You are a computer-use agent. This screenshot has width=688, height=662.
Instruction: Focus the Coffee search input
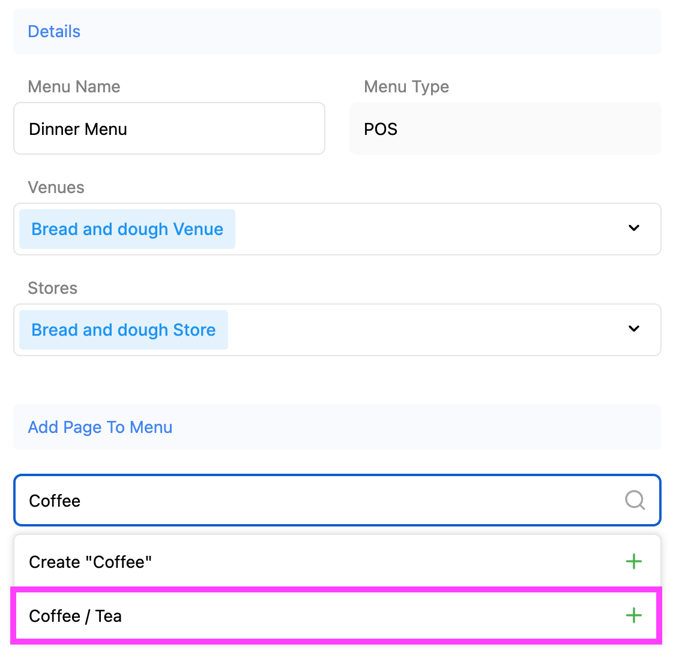pyautogui.click(x=300, y=500)
